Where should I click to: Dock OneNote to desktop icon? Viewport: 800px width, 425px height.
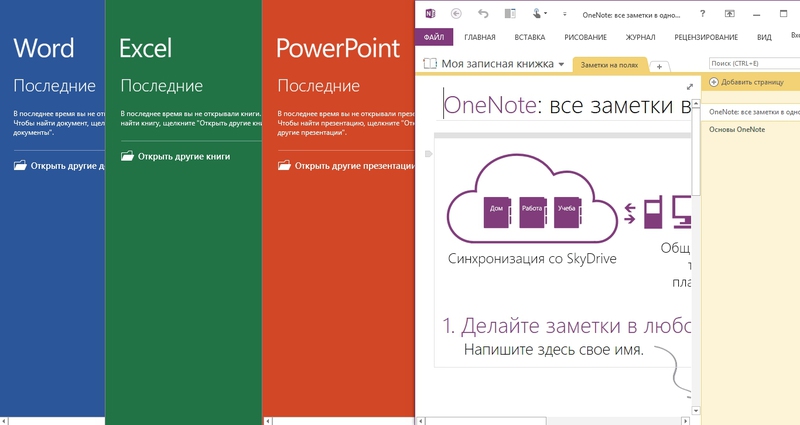510,14
